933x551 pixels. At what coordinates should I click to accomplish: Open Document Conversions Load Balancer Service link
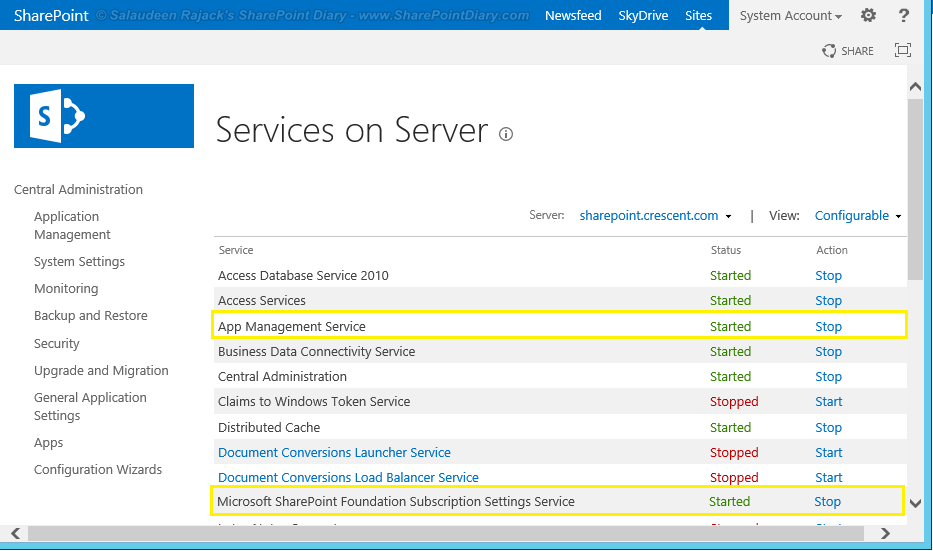pos(348,477)
